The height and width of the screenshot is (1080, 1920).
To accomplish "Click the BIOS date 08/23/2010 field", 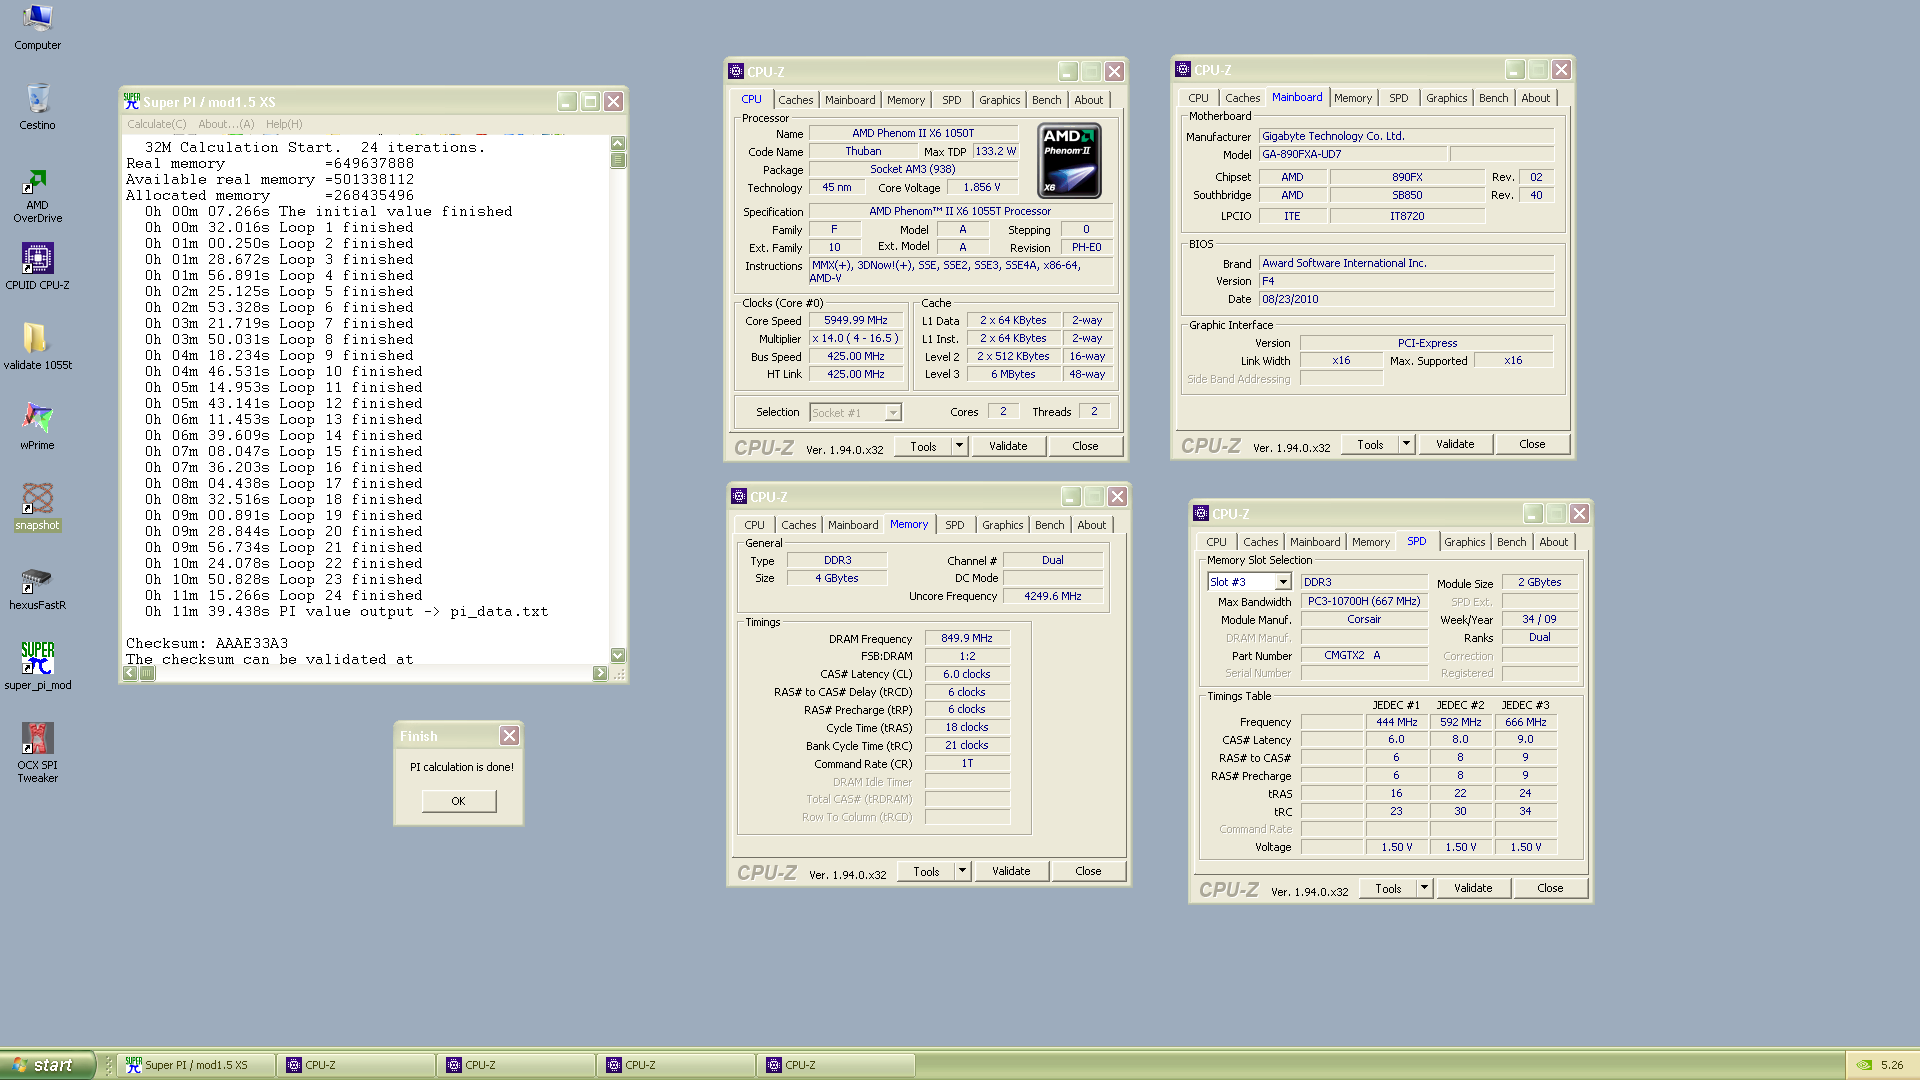I will pos(1406,299).
